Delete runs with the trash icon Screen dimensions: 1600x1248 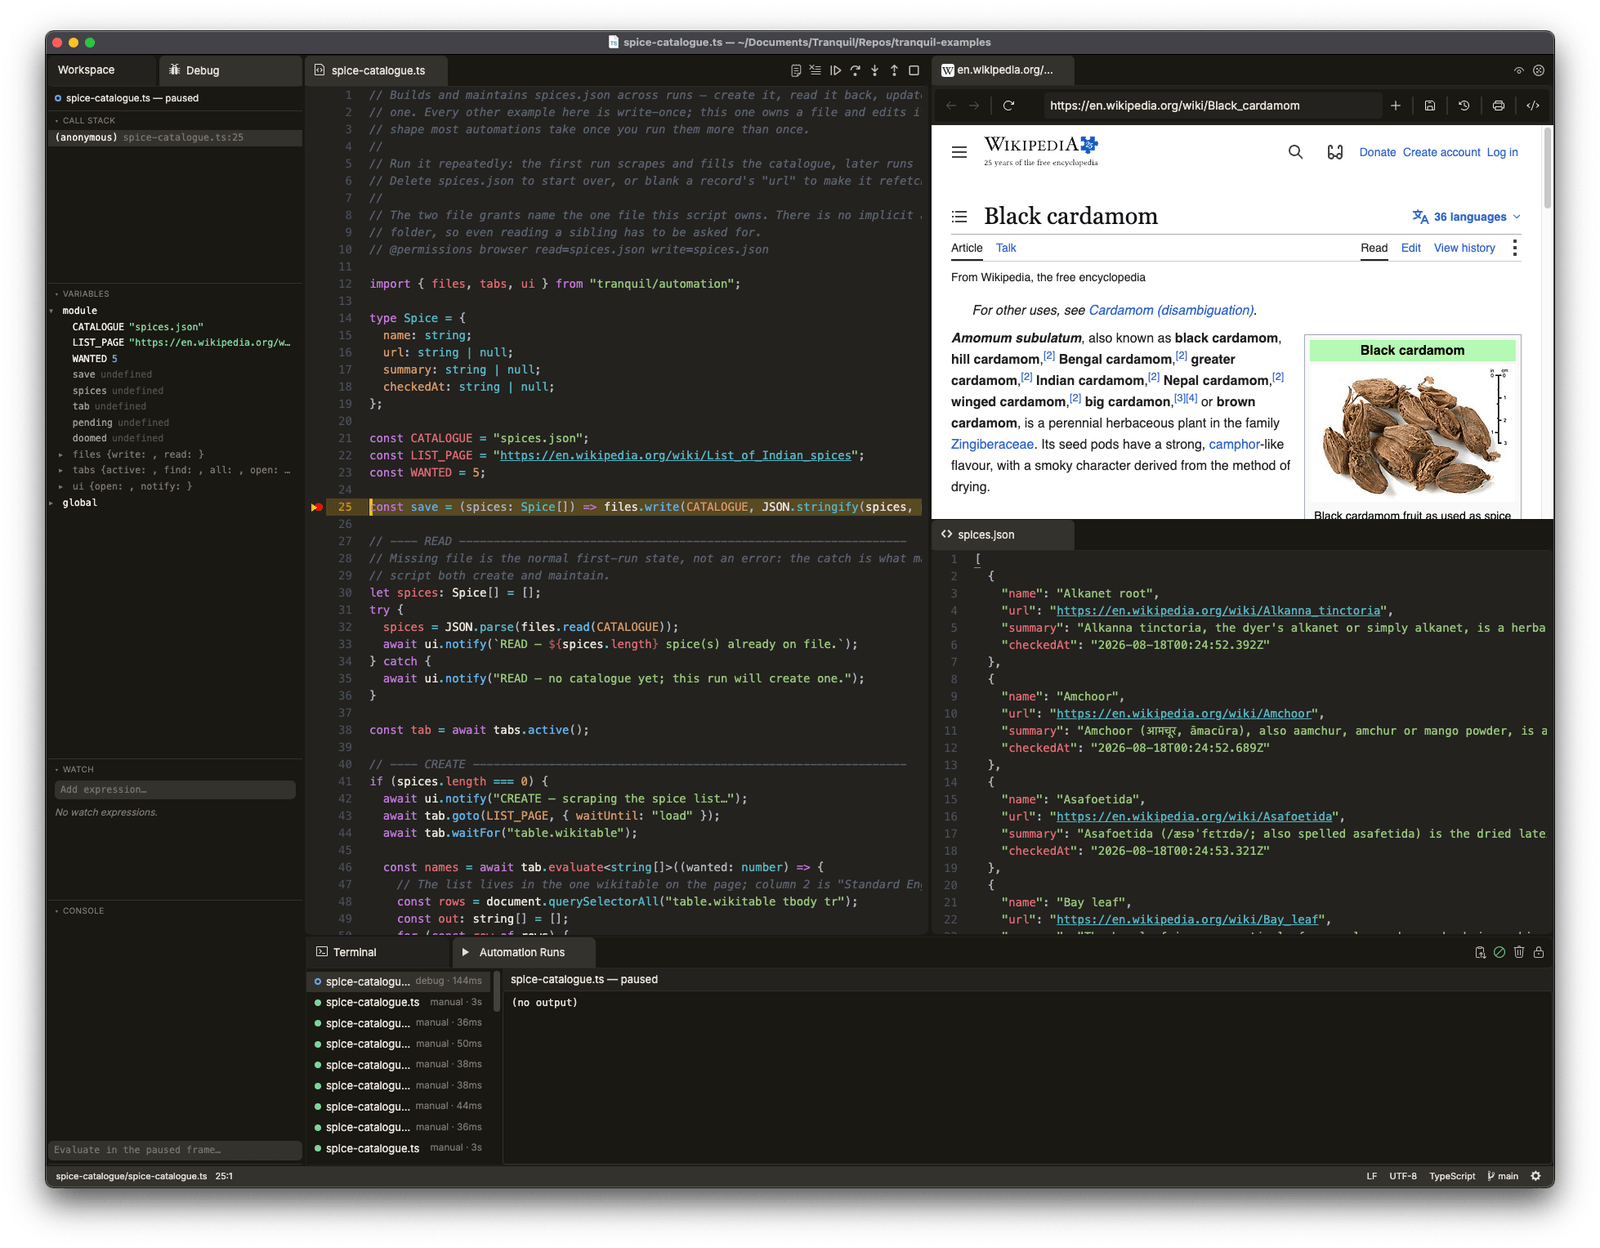pyautogui.click(x=1519, y=952)
